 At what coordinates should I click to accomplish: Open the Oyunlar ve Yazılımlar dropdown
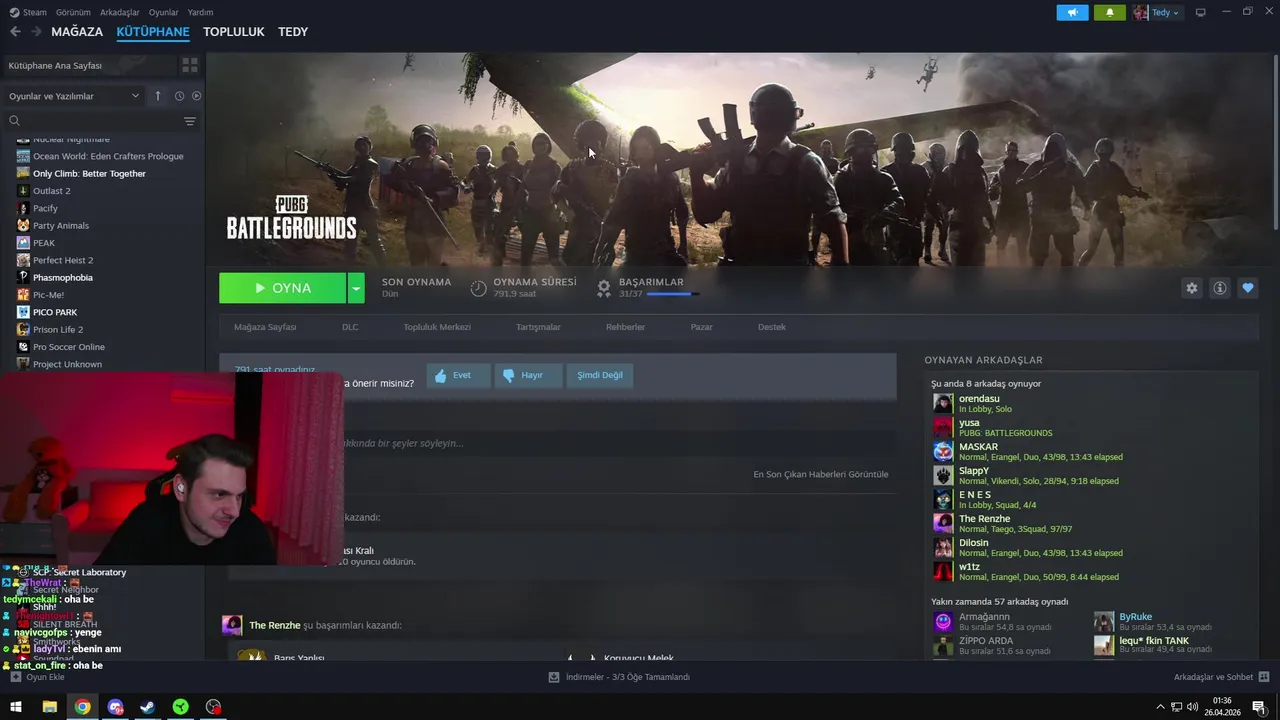click(74, 96)
